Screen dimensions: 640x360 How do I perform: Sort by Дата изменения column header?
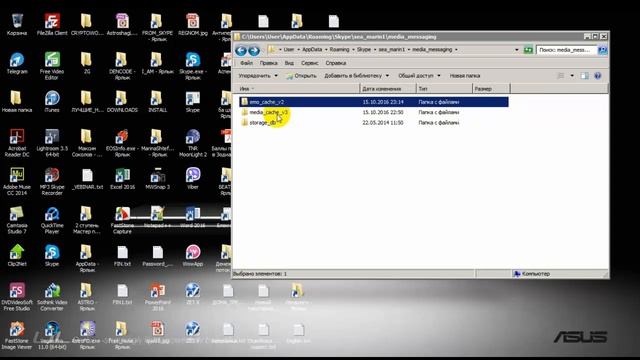coord(388,89)
